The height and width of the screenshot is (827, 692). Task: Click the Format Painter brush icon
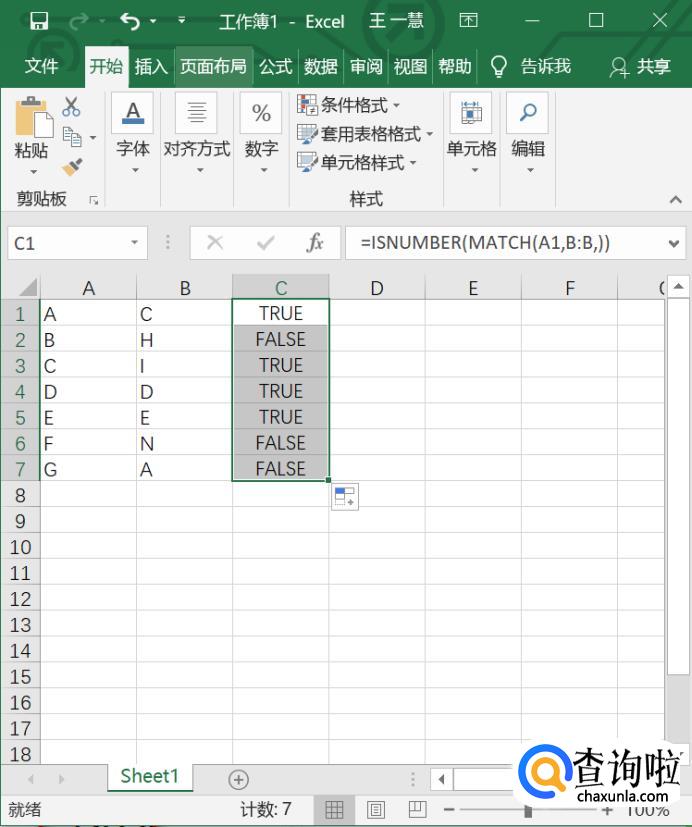72,167
